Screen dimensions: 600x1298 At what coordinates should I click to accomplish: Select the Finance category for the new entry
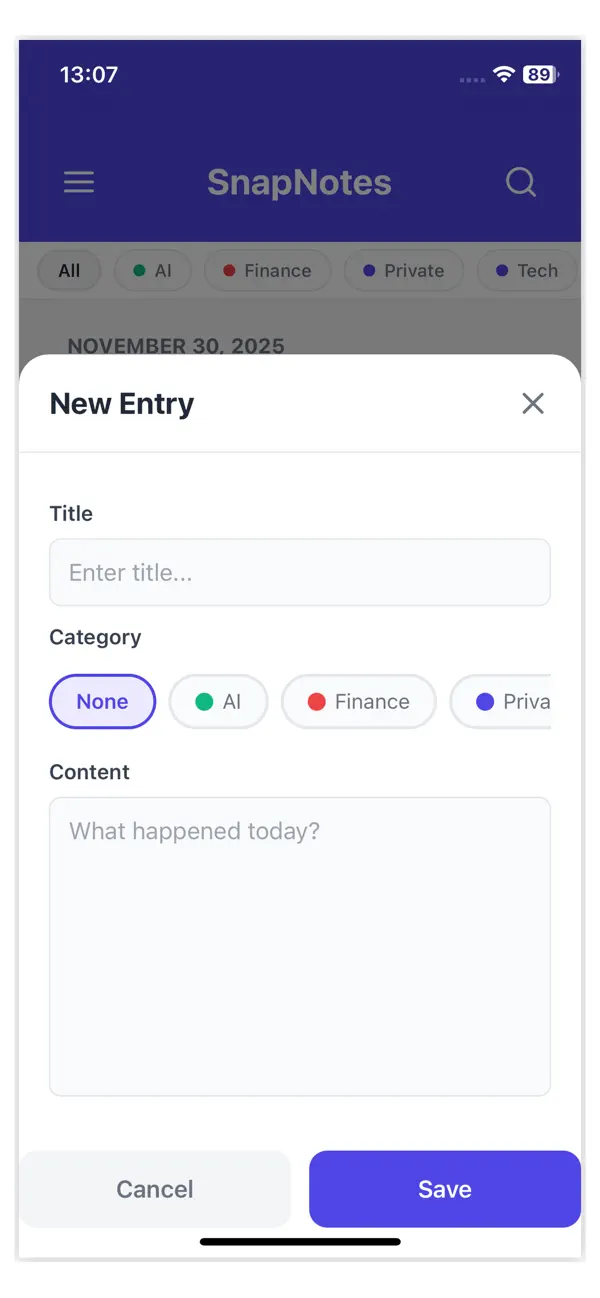(x=358, y=701)
